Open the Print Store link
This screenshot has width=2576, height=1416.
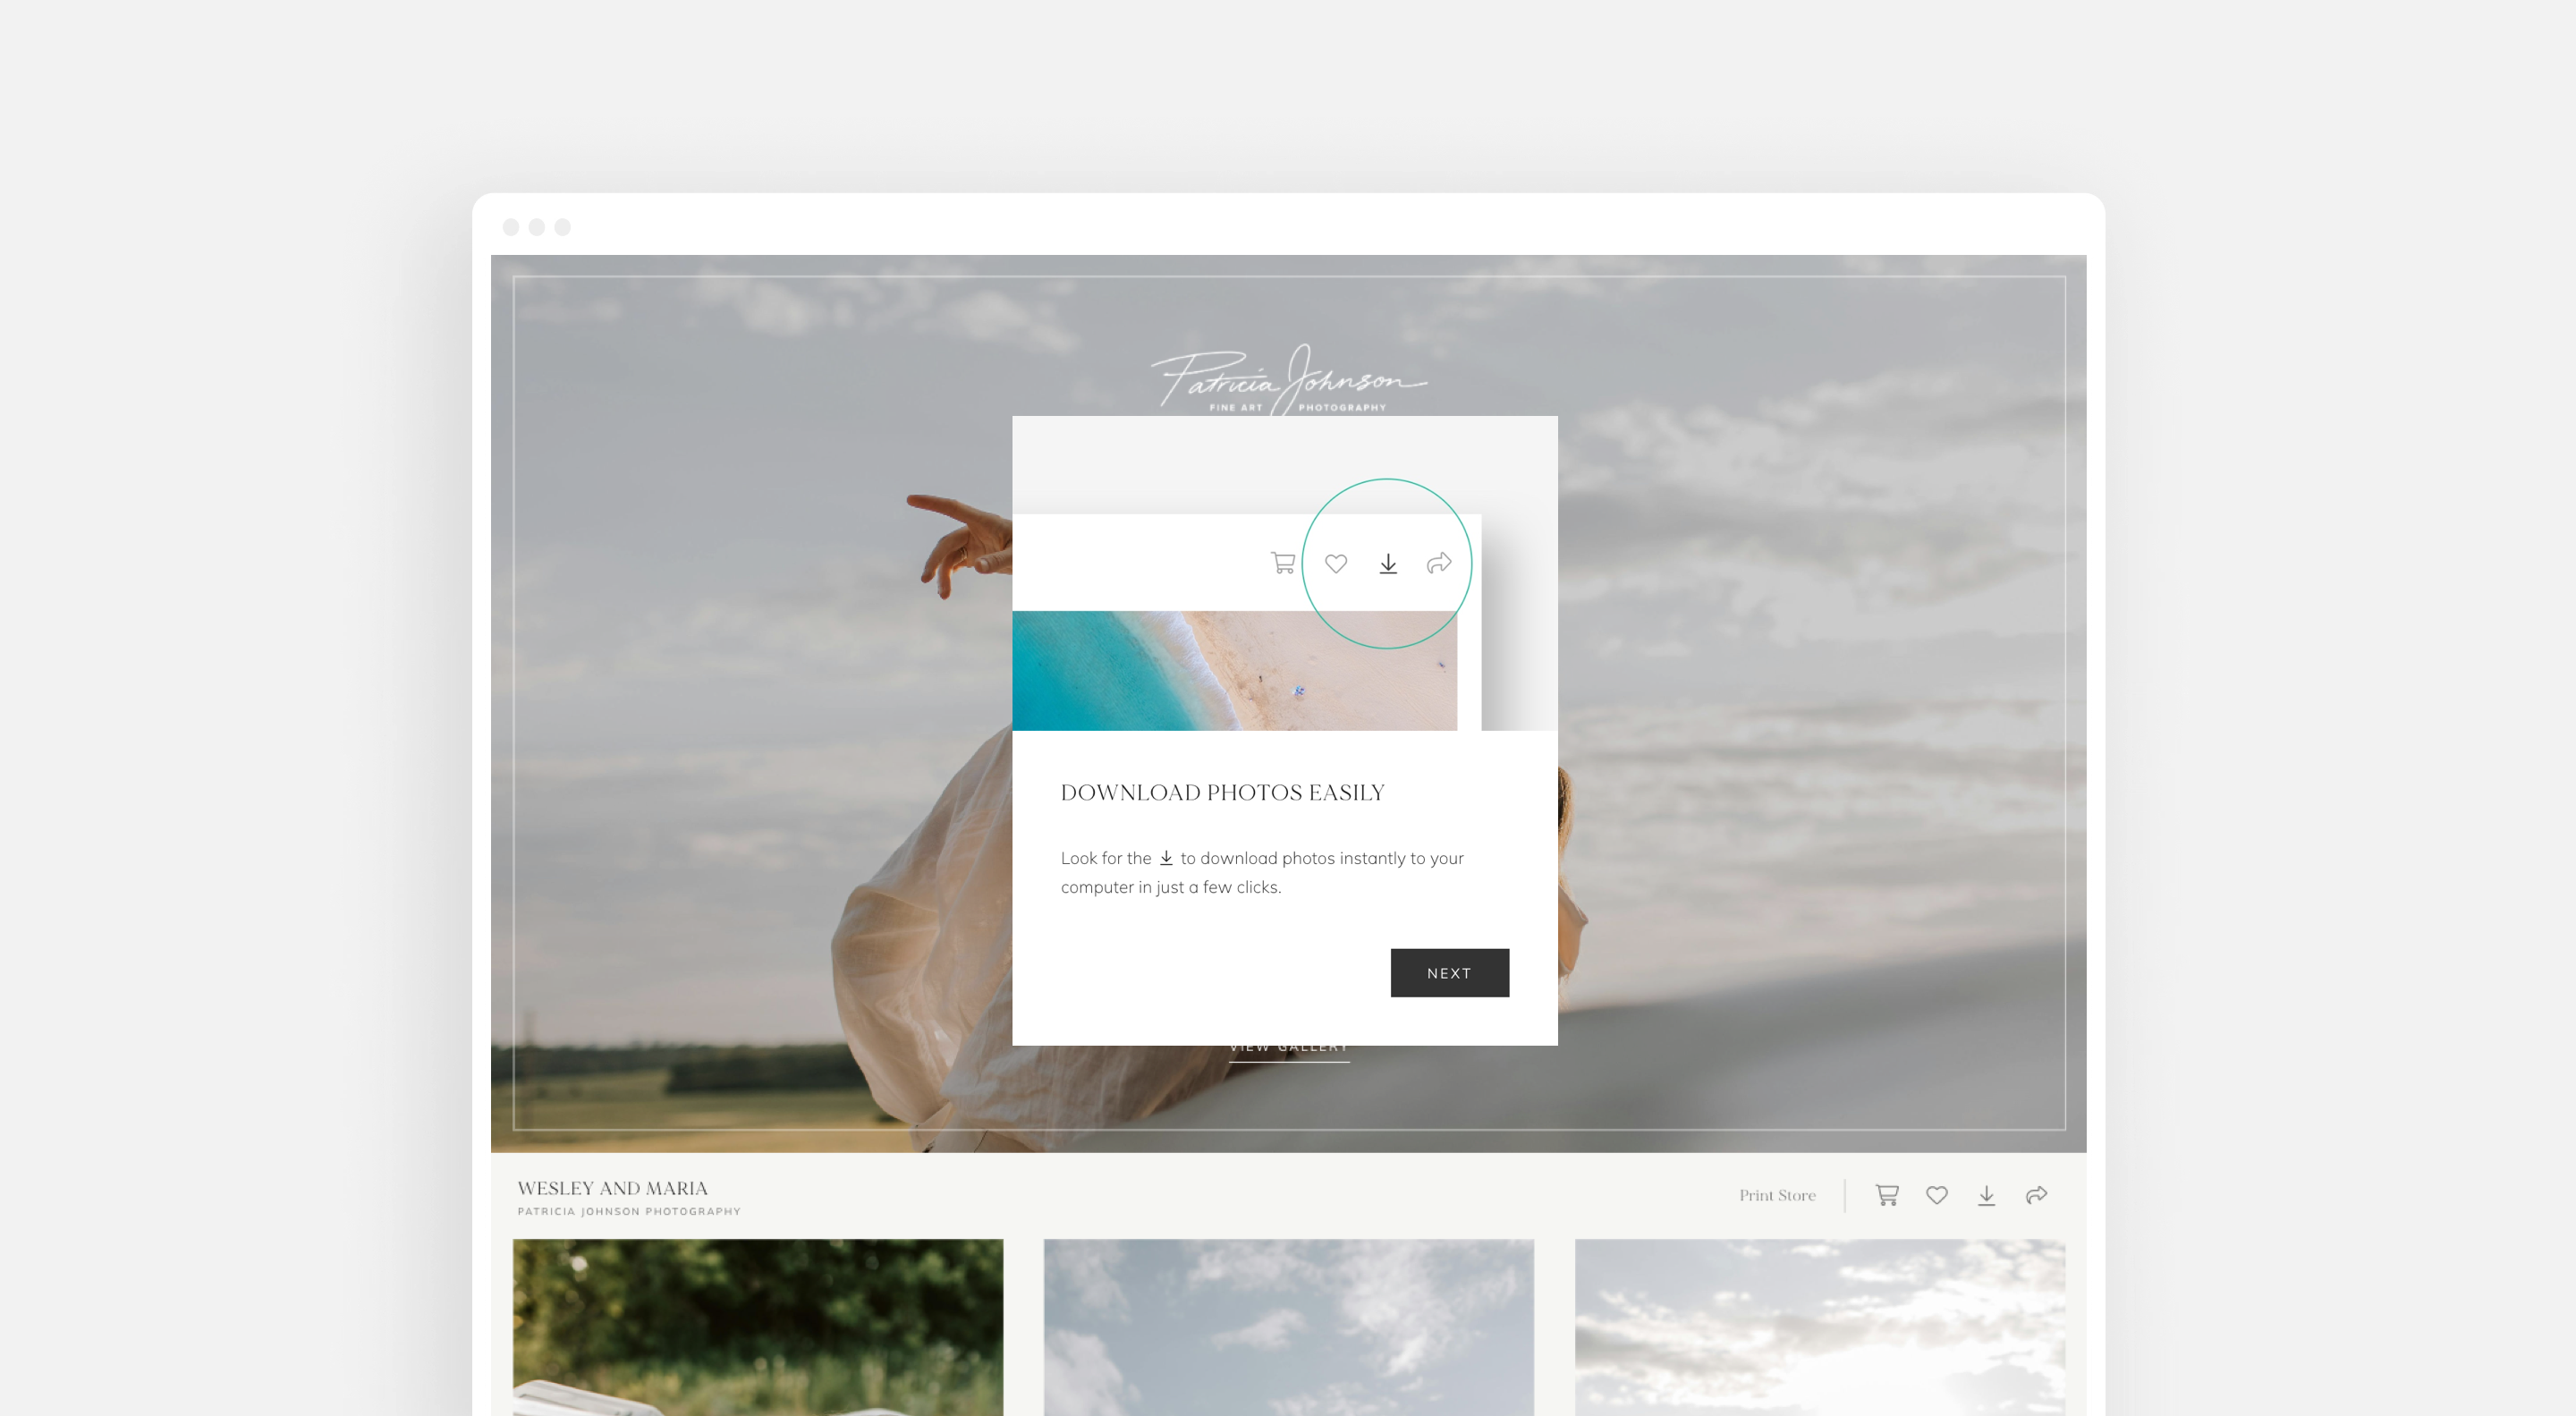[x=1776, y=1195]
